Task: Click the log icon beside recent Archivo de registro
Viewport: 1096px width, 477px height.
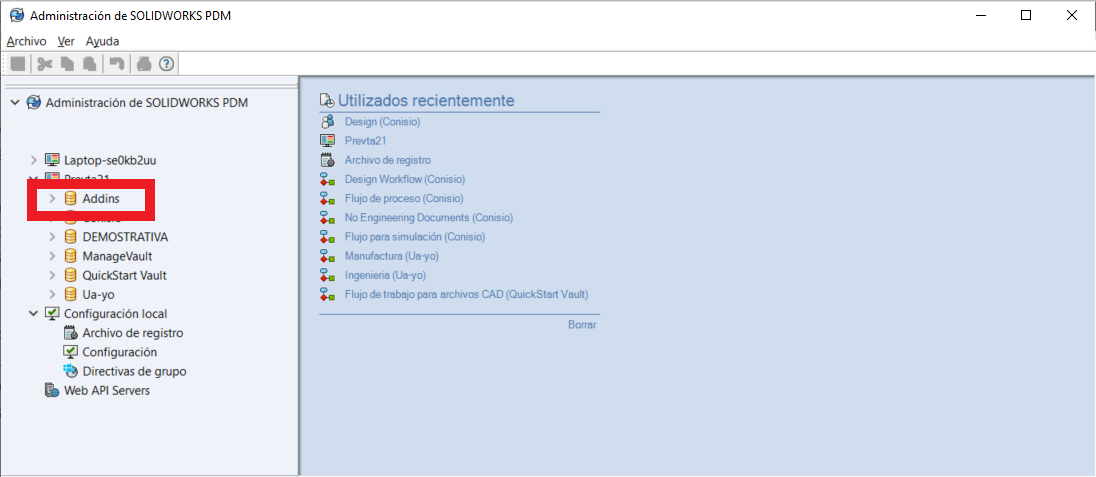Action: point(327,160)
